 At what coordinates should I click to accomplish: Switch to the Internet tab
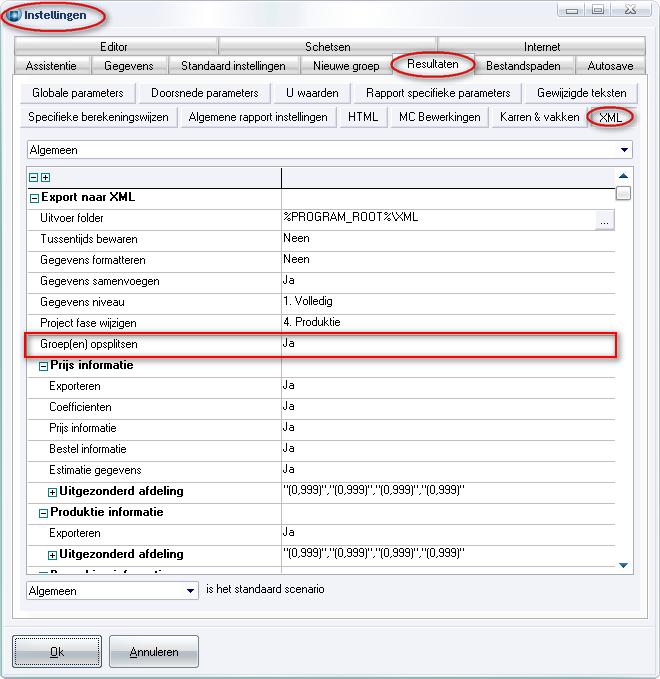point(542,46)
